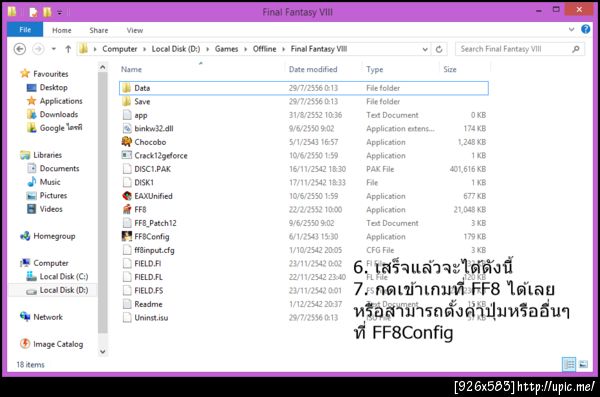Image resolution: width=600 pixels, height=397 pixels.
Task: Sort by the Type column header
Action: pos(375,69)
